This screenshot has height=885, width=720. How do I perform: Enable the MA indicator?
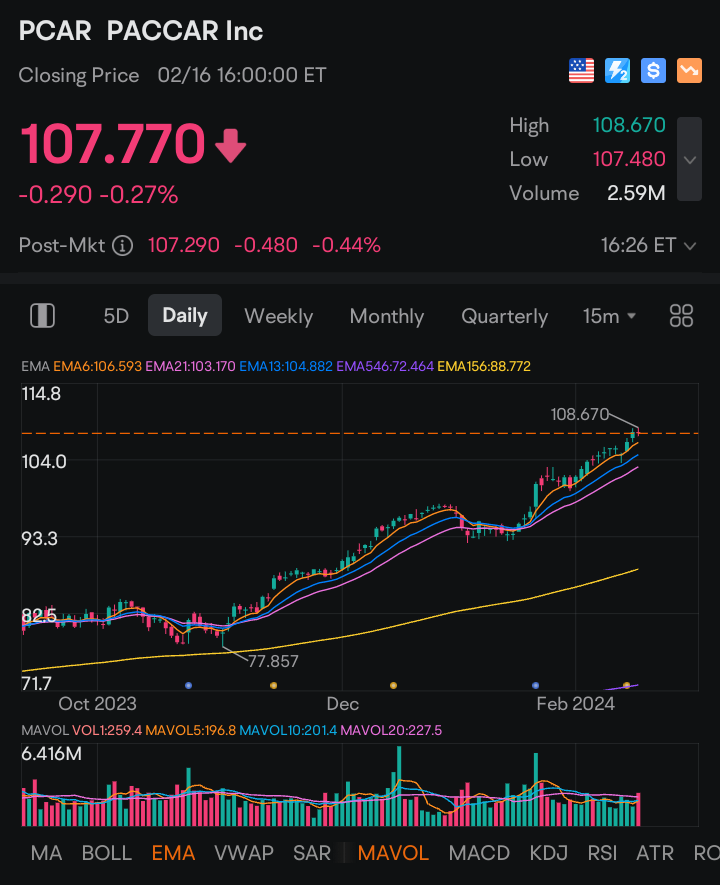coord(46,853)
